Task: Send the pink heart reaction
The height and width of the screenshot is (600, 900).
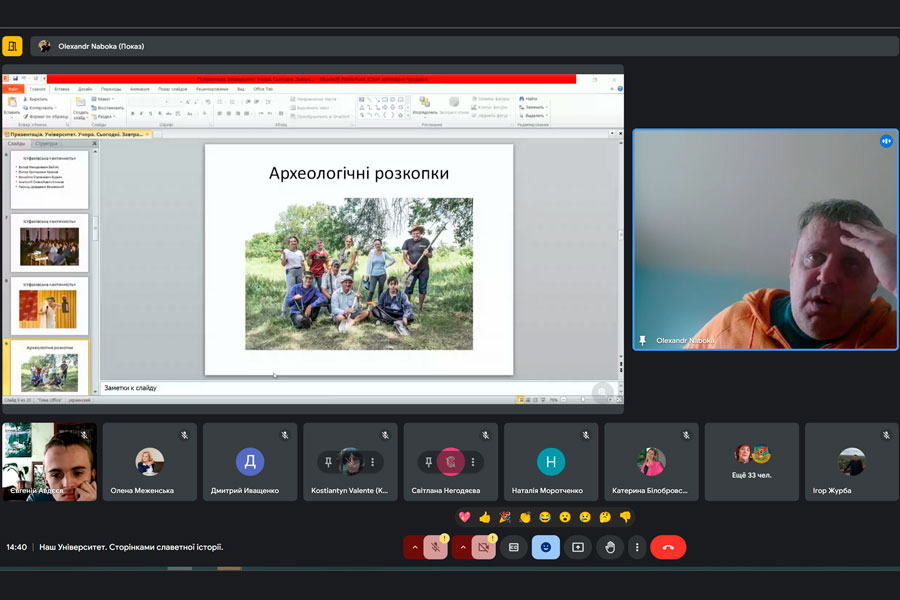Action: pyautogui.click(x=464, y=517)
